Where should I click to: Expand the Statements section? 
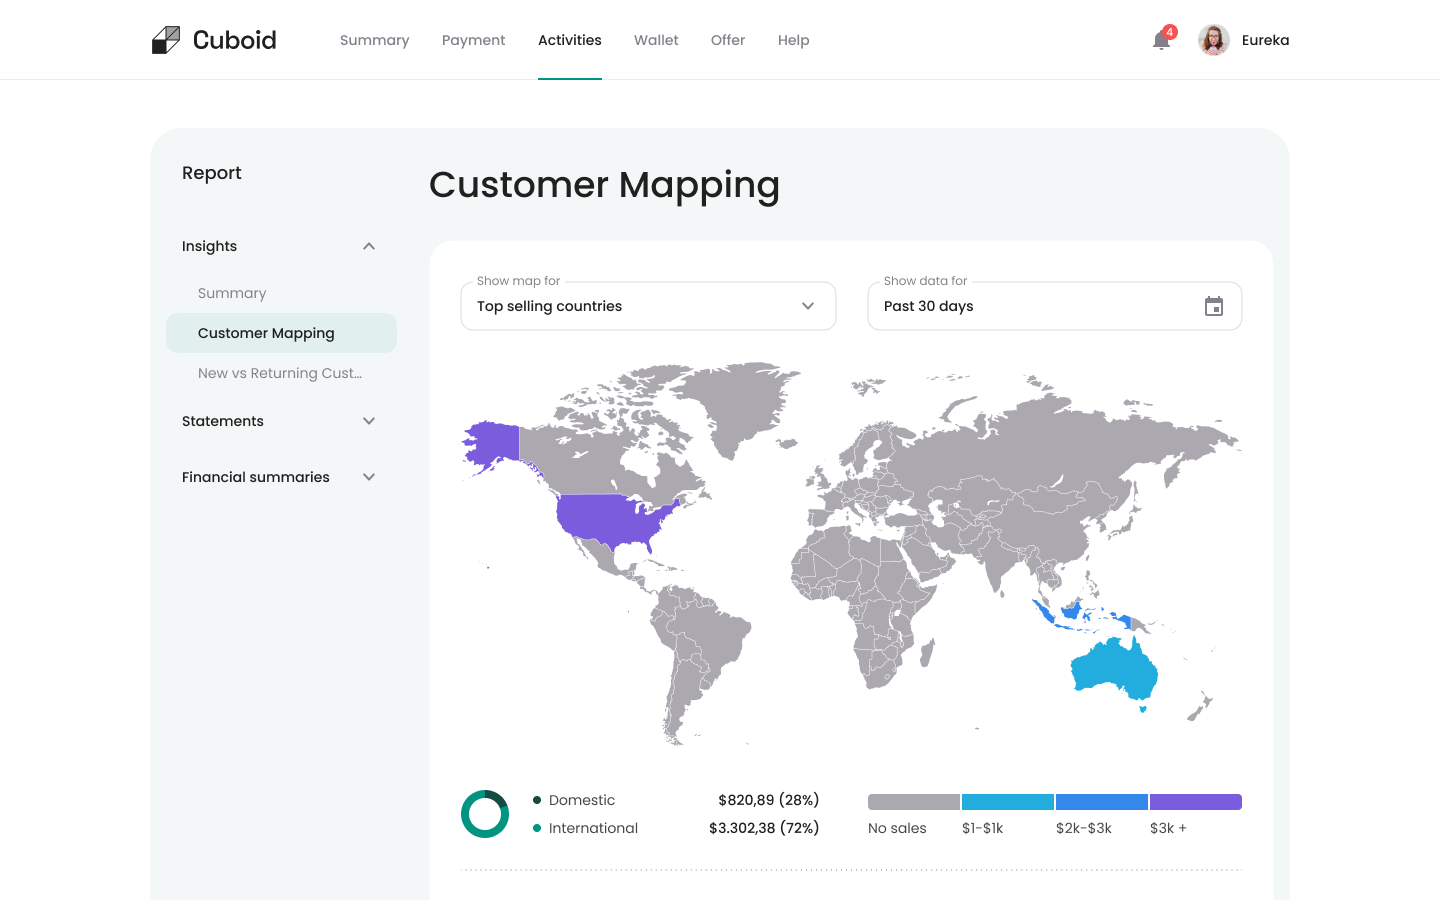[x=368, y=421]
